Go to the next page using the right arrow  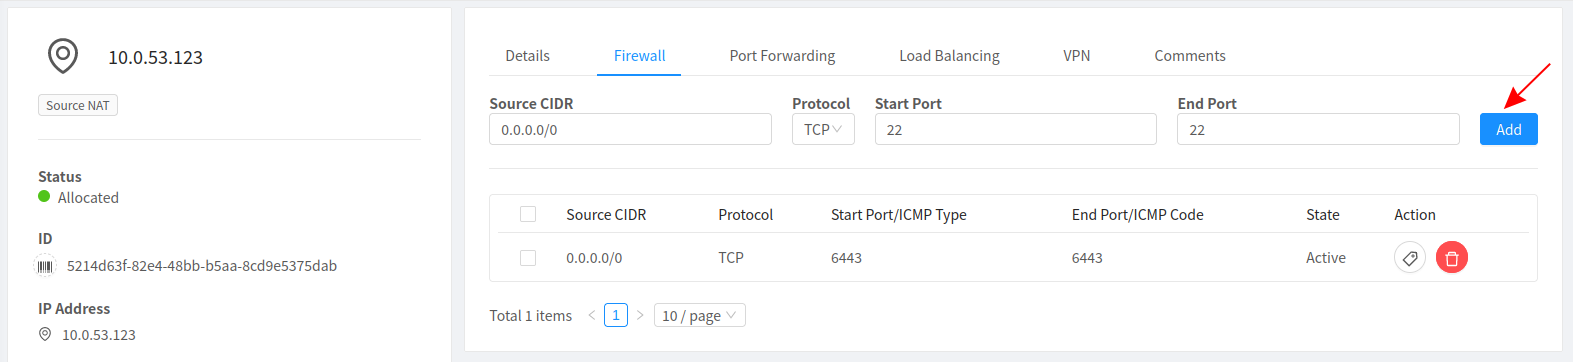coord(640,315)
